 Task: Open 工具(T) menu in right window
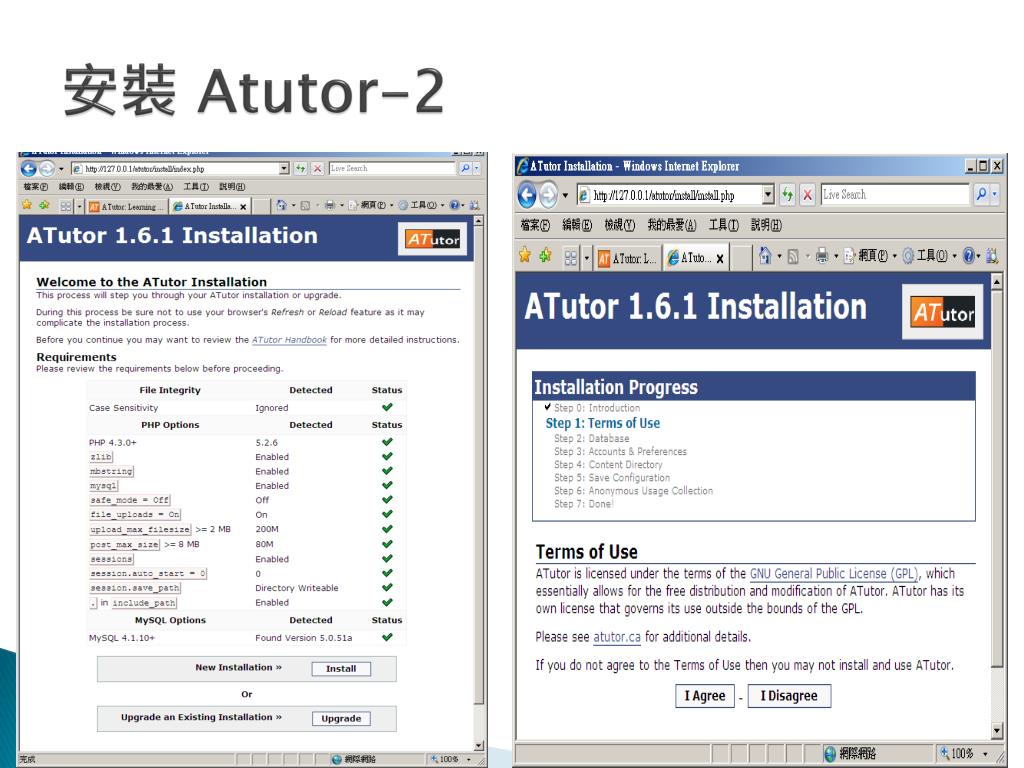point(724,225)
